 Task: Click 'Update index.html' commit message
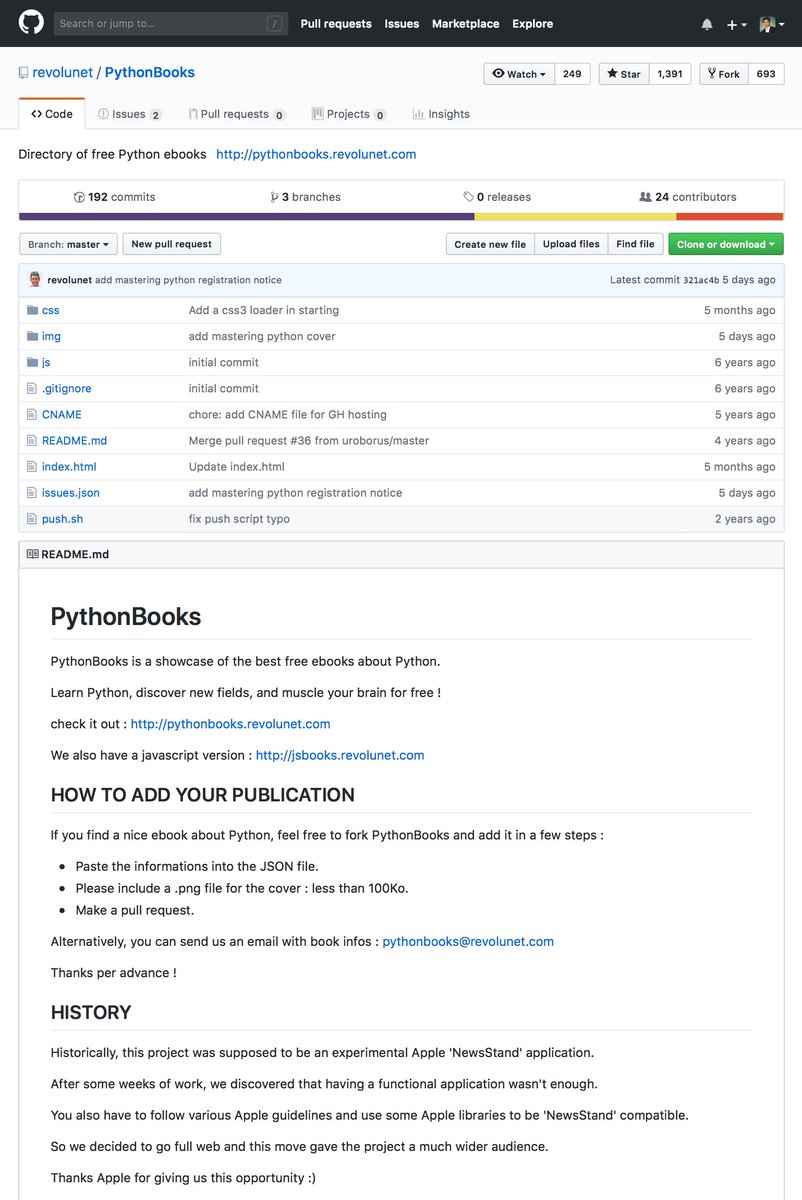point(237,466)
